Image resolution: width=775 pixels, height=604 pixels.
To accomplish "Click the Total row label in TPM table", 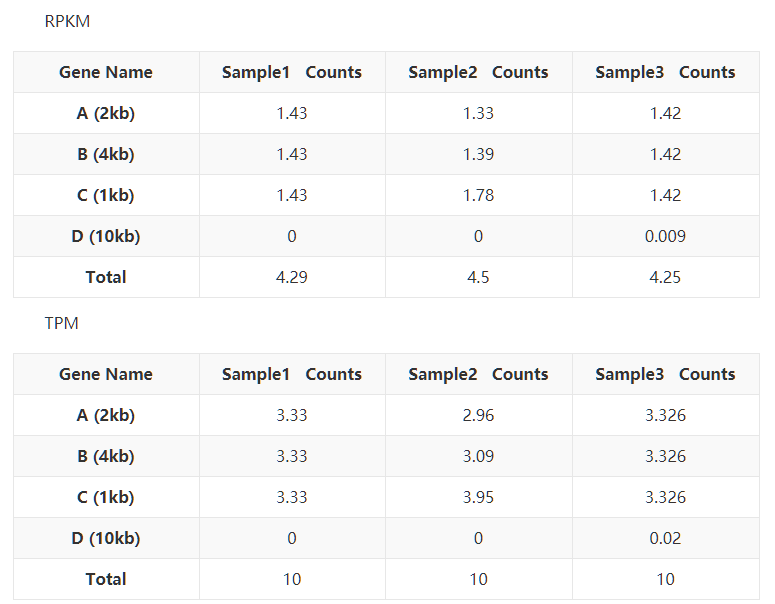I will 106,579.
